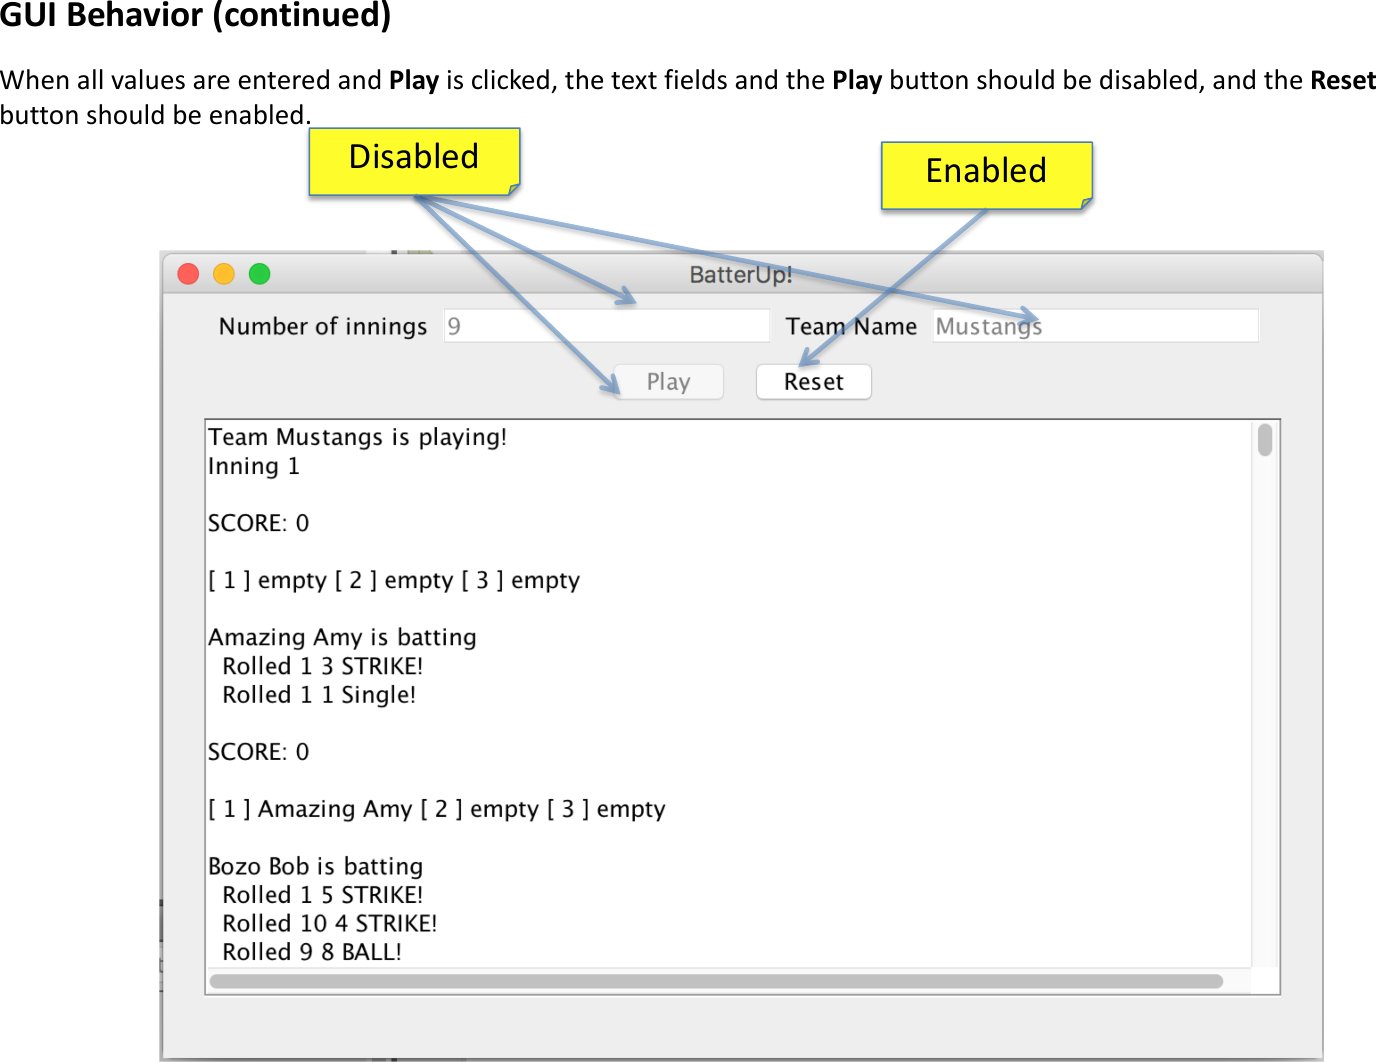
Task: Click 'Rolled 10 4 STRIKE!' line
Action: click(330, 923)
